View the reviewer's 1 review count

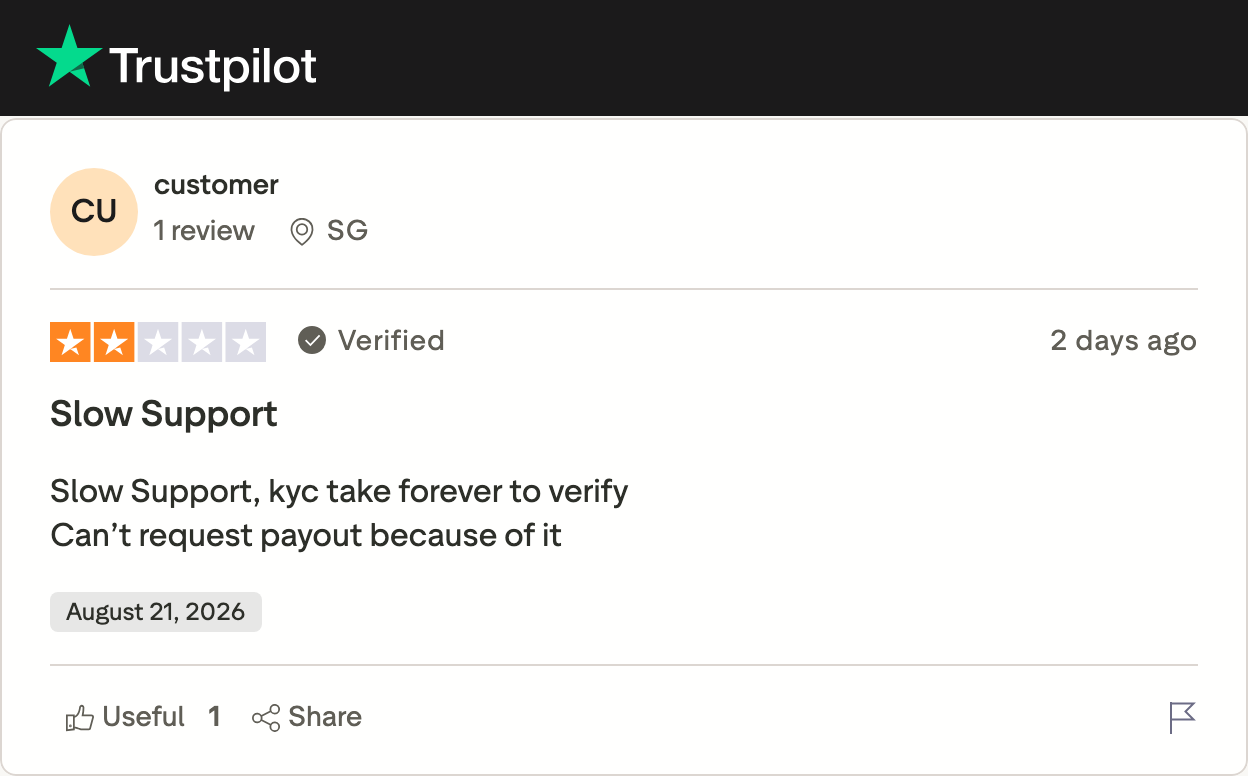[x=204, y=231]
